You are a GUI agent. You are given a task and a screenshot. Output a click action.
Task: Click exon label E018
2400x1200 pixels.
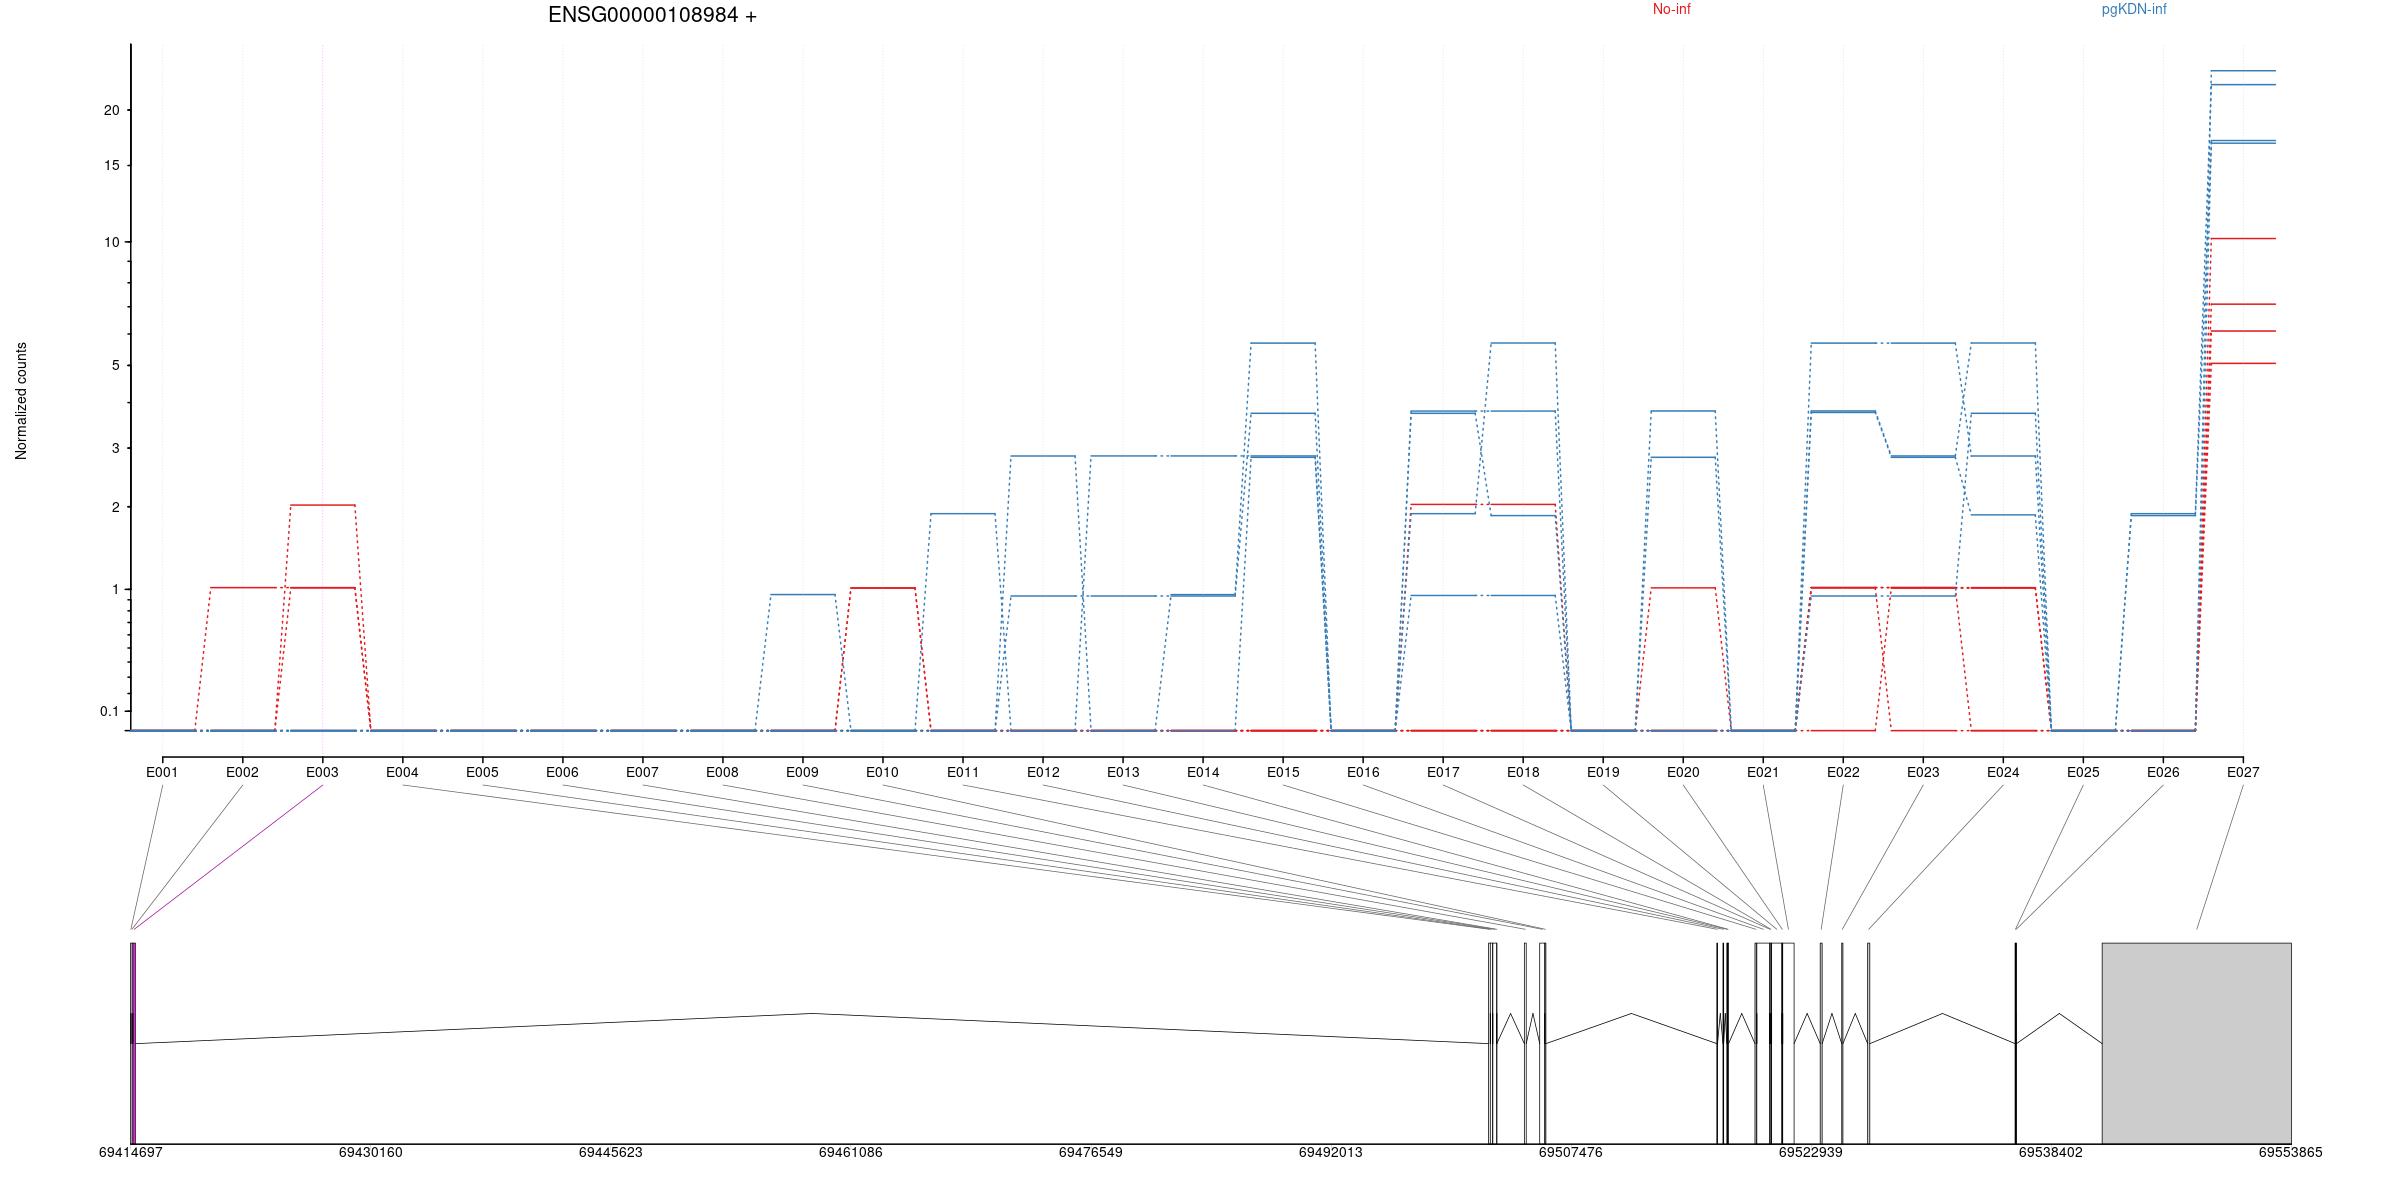pos(1523,772)
